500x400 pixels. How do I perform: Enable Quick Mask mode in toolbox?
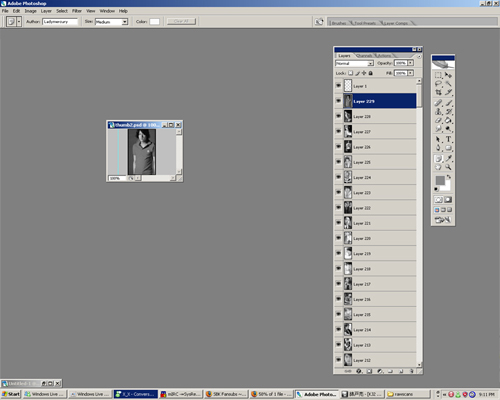448,200
